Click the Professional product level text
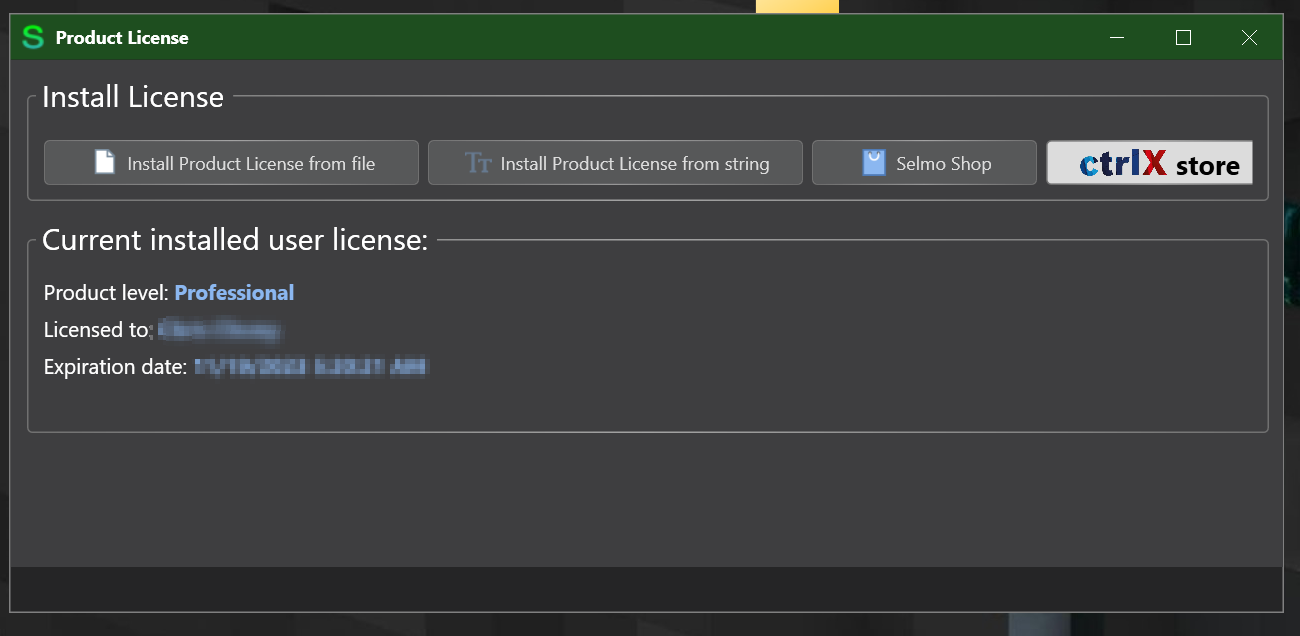This screenshot has height=636, width=1300. [234, 293]
